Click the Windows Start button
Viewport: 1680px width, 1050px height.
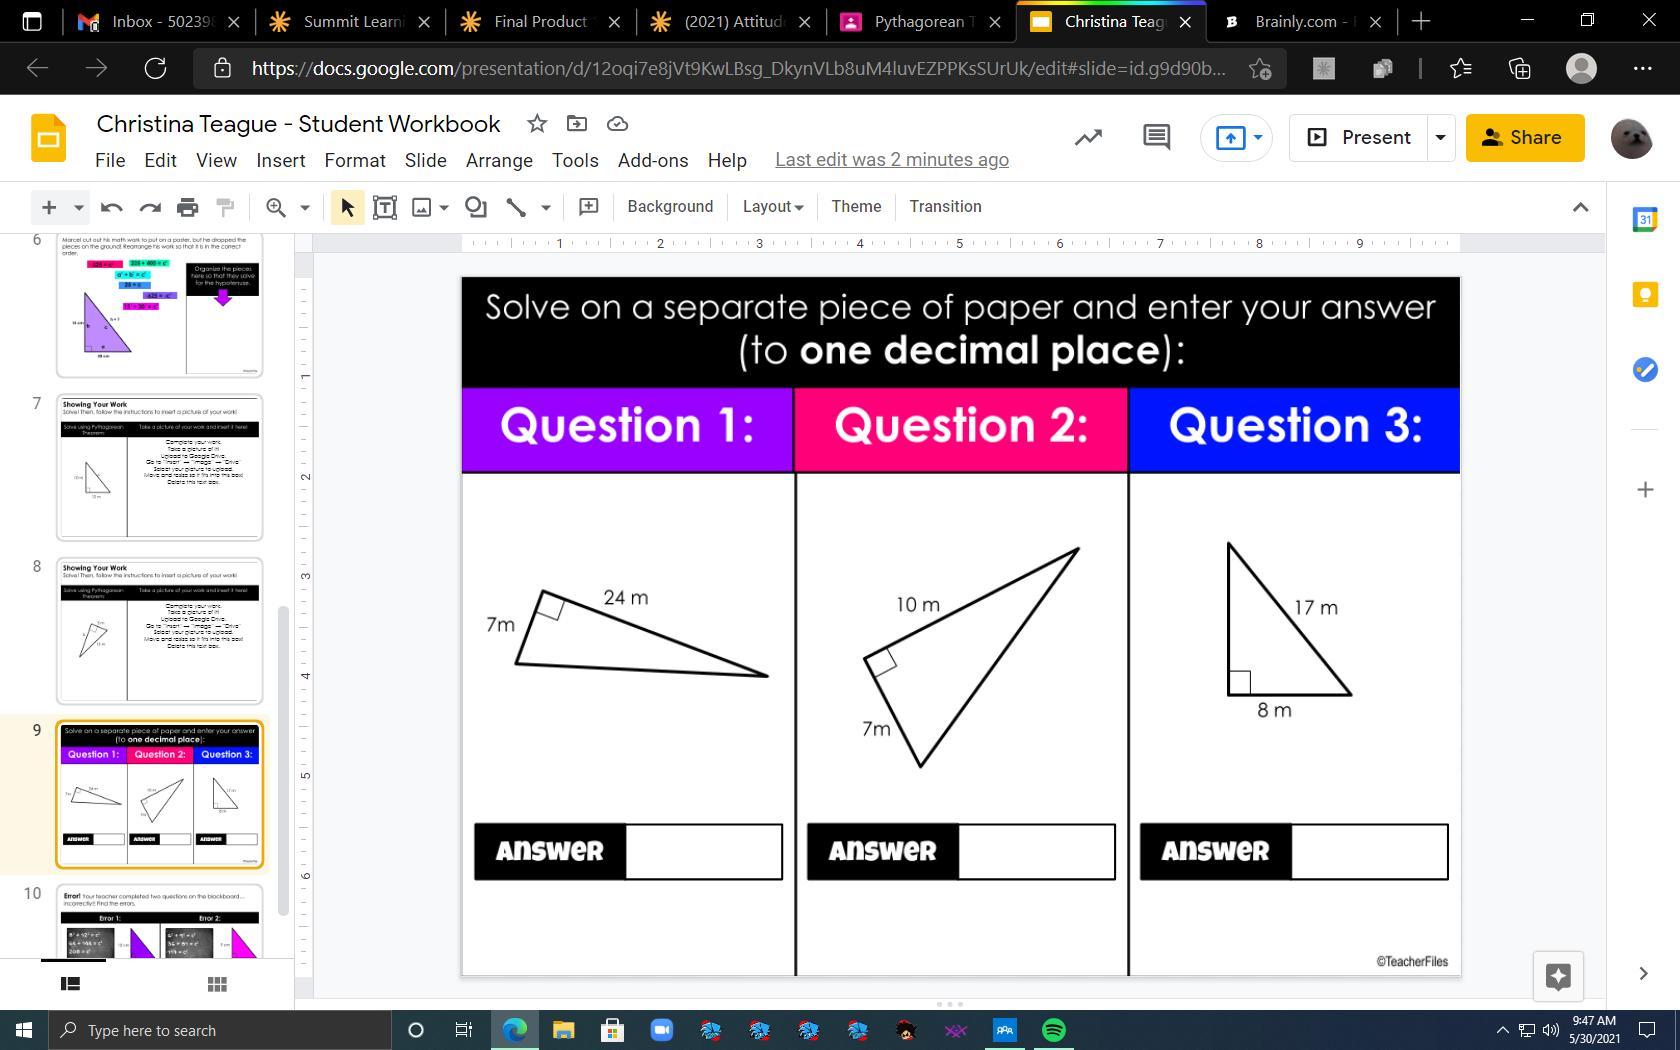(24, 1030)
